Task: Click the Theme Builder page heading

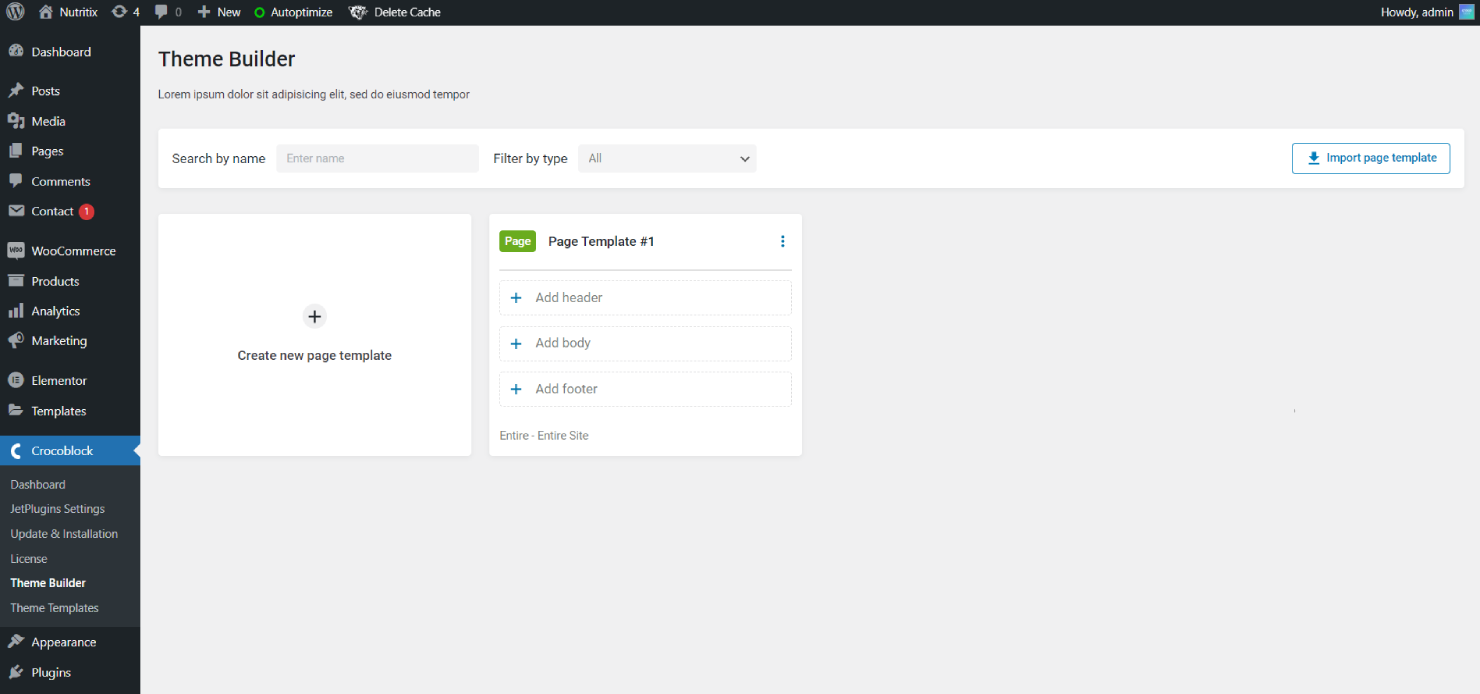Action: coord(226,59)
